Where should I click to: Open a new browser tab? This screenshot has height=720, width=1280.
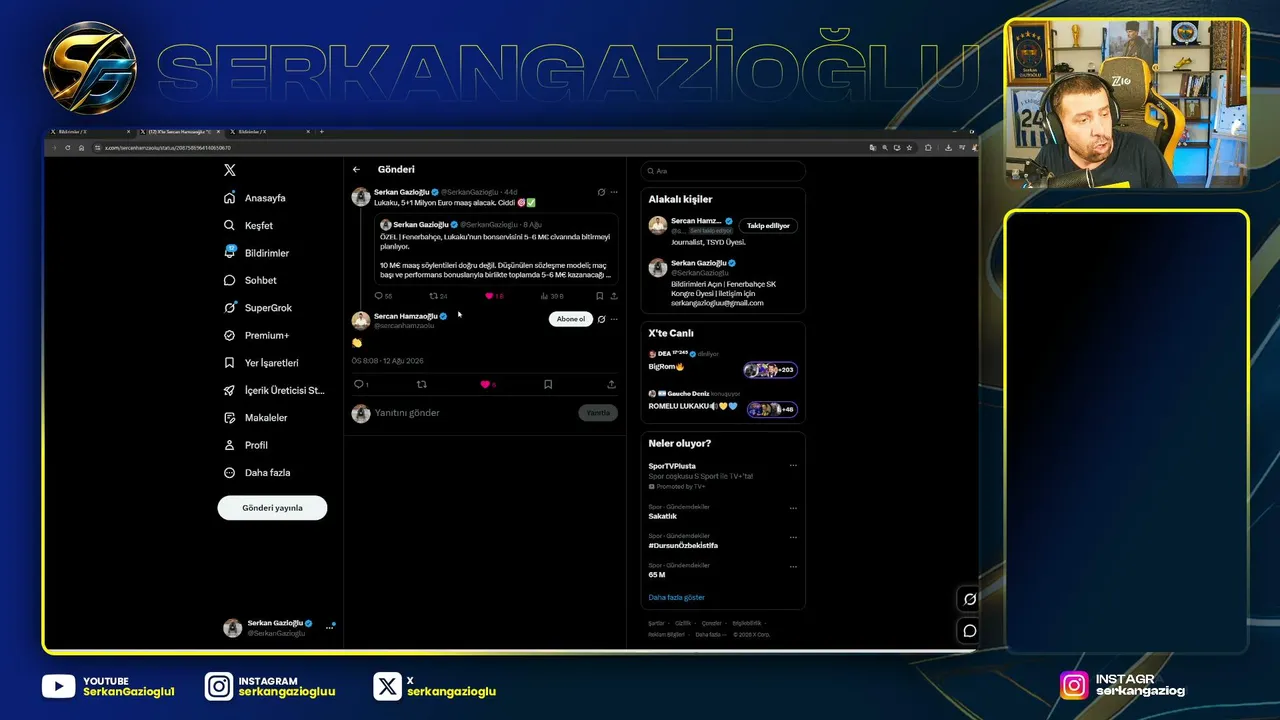click(x=321, y=132)
